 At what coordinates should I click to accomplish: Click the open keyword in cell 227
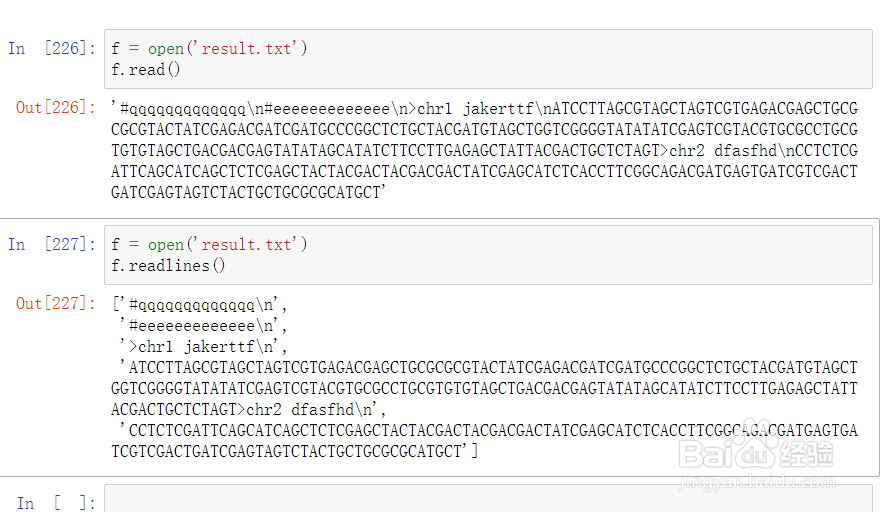tap(166, 245)
